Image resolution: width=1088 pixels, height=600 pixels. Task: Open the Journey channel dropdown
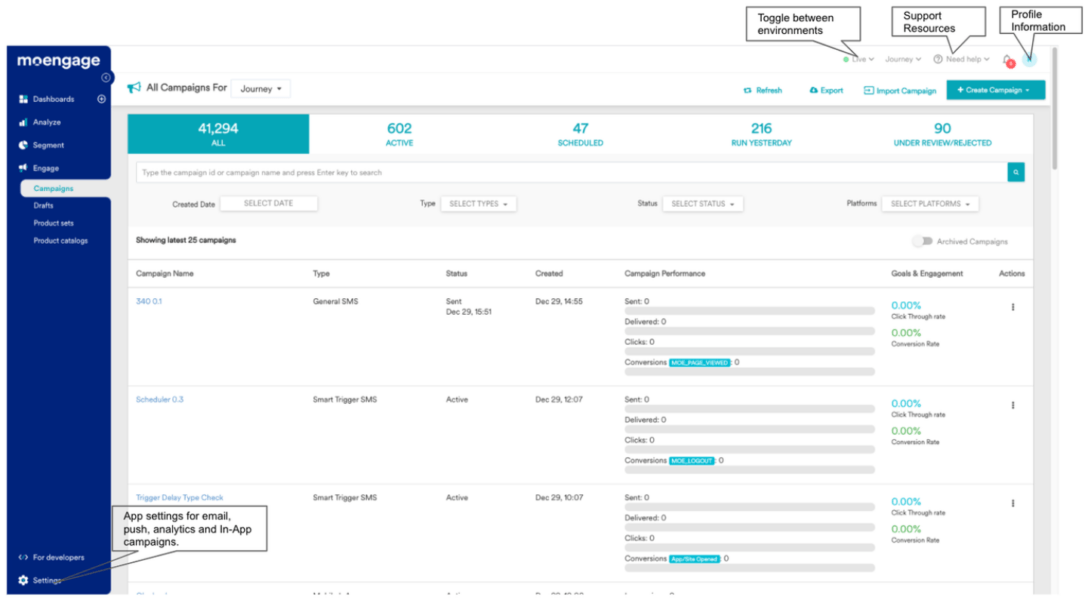point(260,88)
